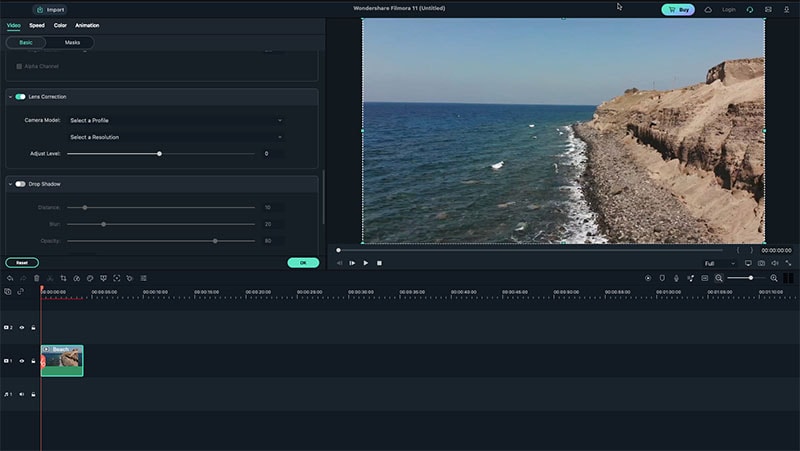800x451 pixels.
Task: Click the redo arrow icon
Action: tap(23, 278)
